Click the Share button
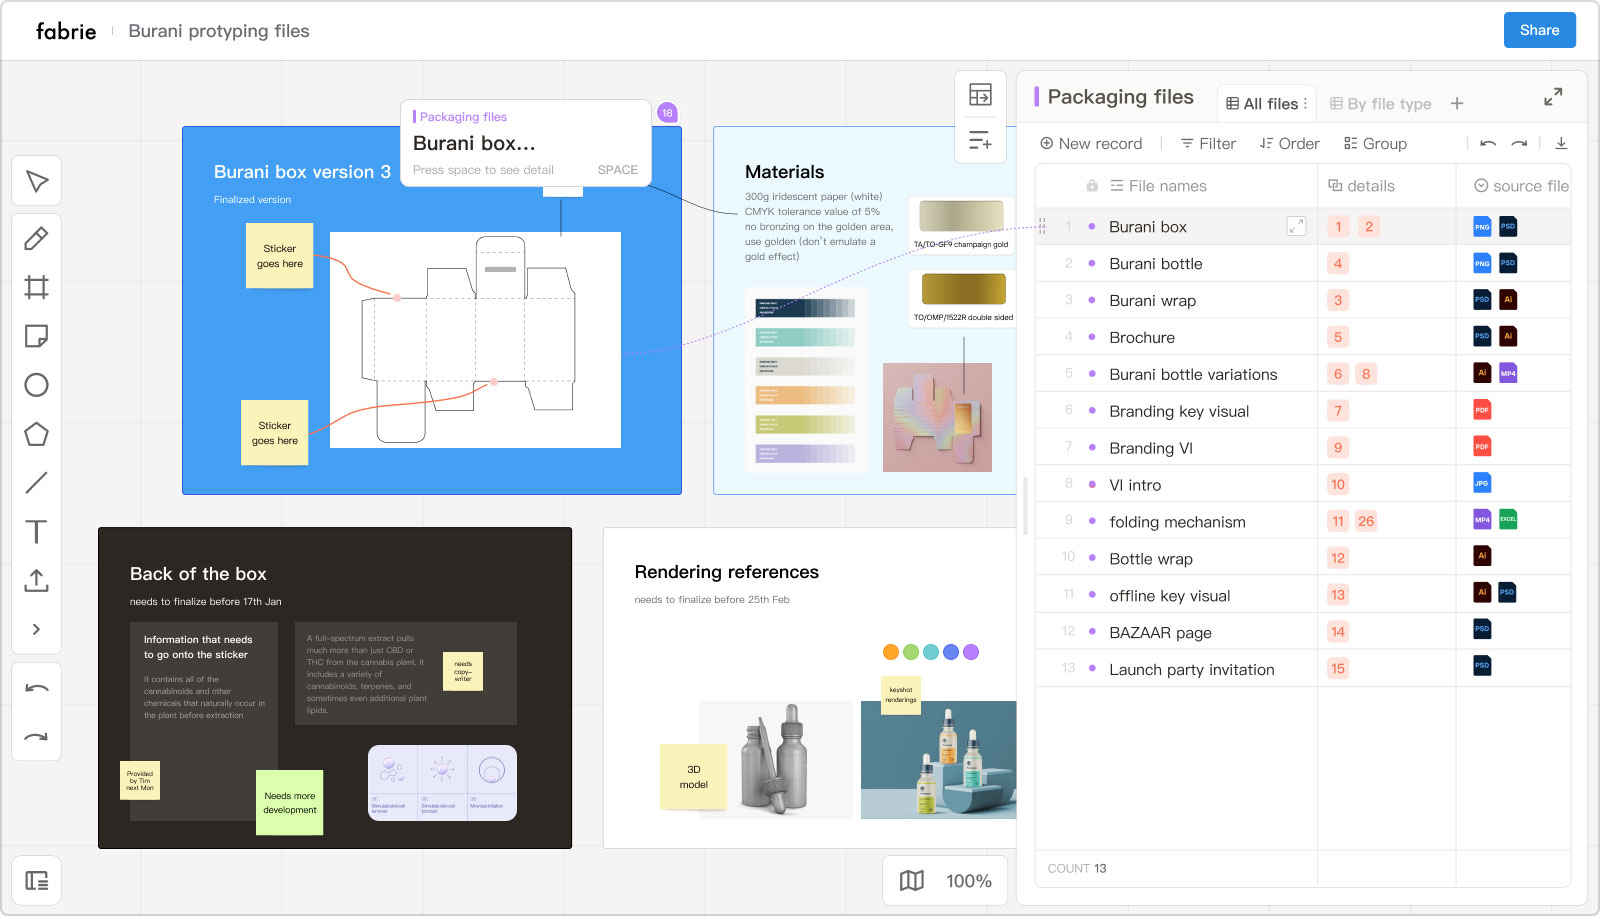 click(1539, 30)
